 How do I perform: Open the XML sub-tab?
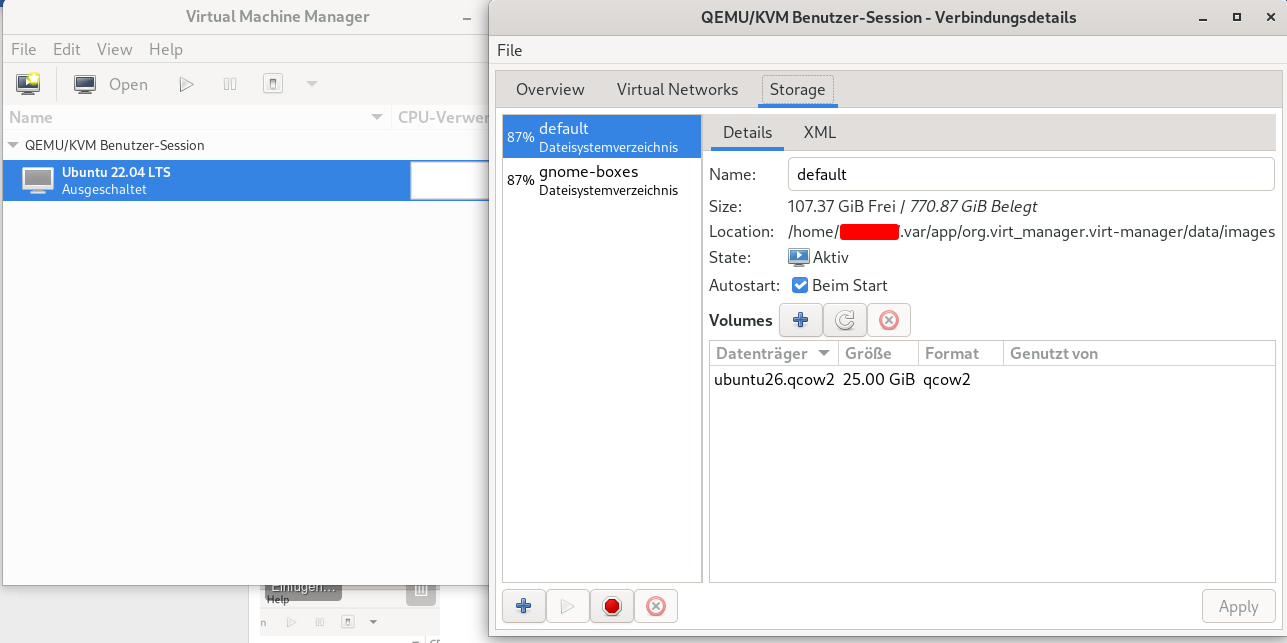(820, 132)
